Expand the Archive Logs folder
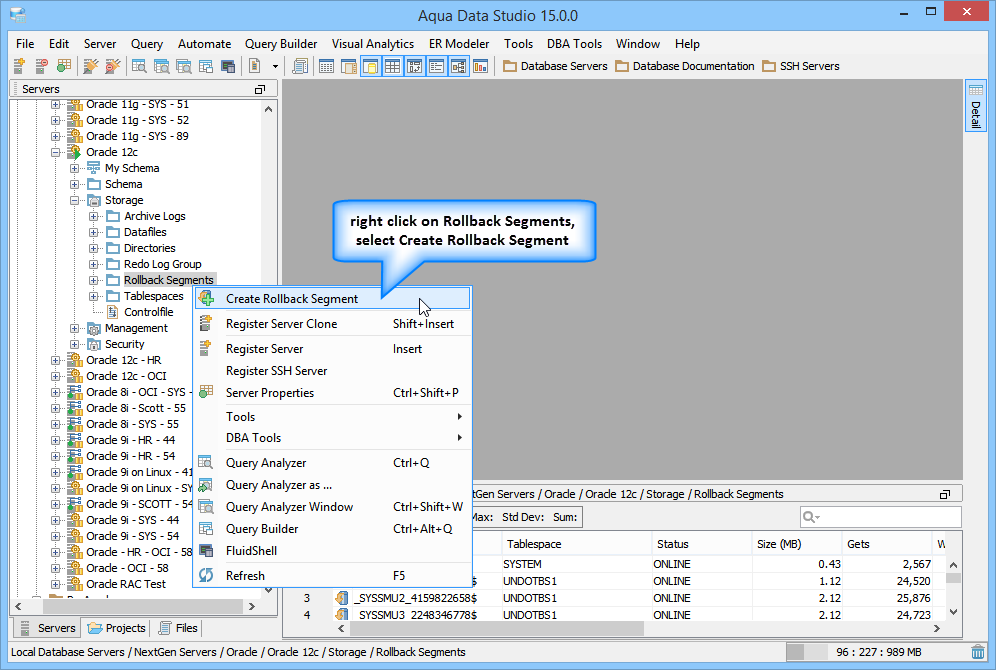The width and height of the screenshot is (996, 670). coord(94,216)
